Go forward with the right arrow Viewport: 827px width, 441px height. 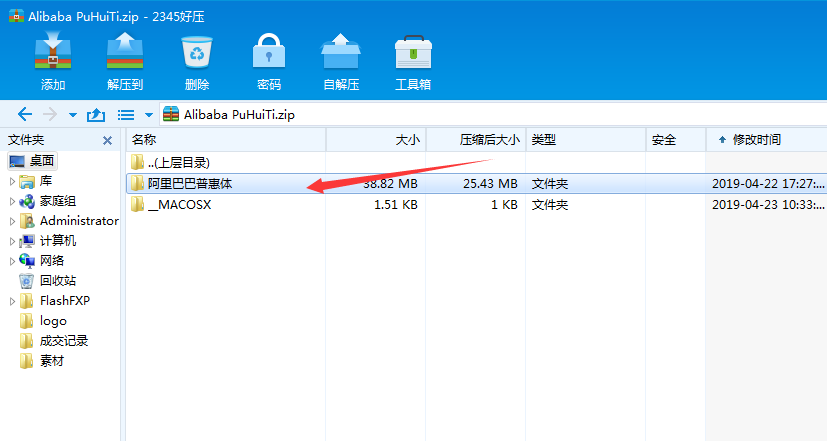coord(50,114)
